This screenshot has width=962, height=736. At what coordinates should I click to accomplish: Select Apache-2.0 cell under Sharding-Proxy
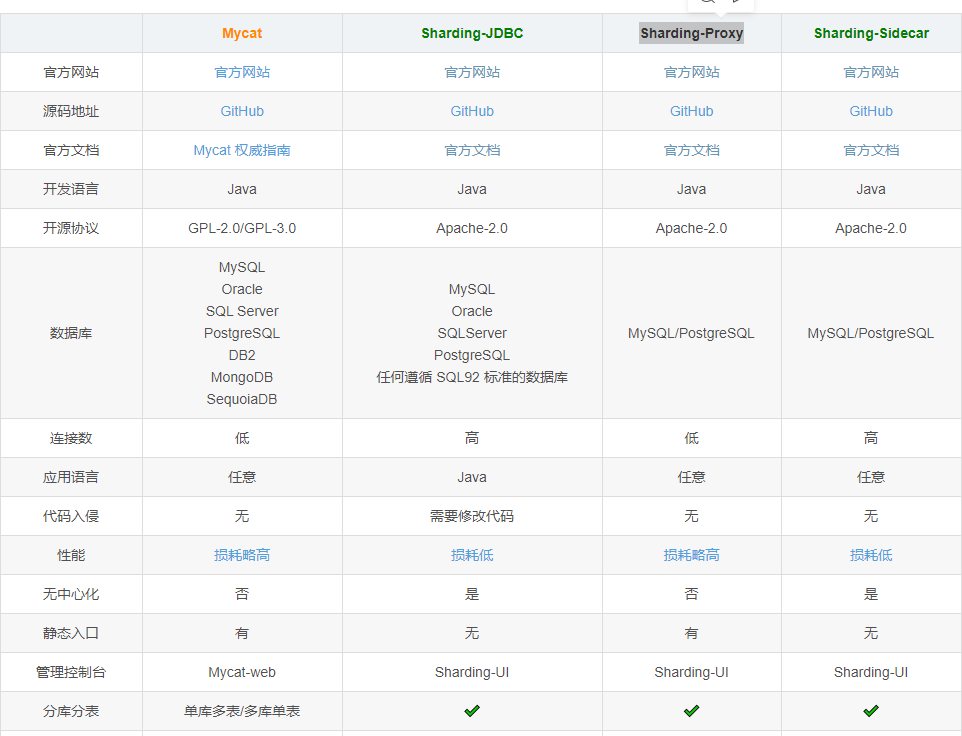[x=691, y=228]
